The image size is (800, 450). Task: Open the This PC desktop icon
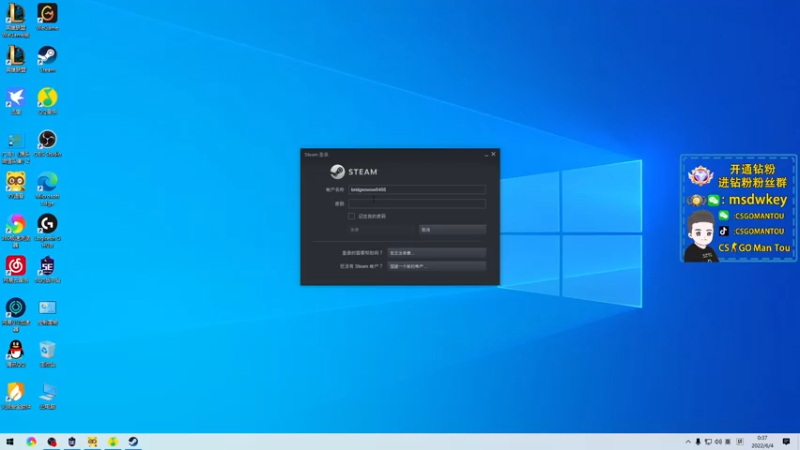[x=47, y=395]
